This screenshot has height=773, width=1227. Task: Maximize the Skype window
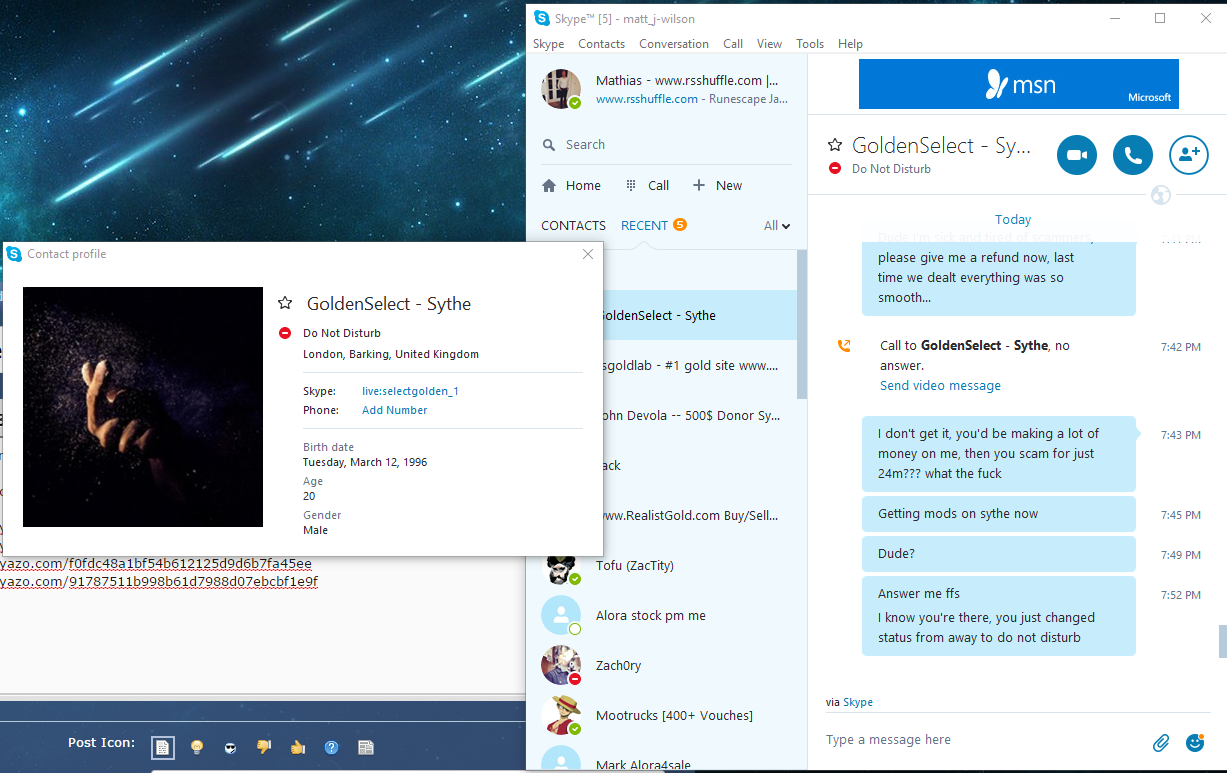click(x=1160, y=18)
